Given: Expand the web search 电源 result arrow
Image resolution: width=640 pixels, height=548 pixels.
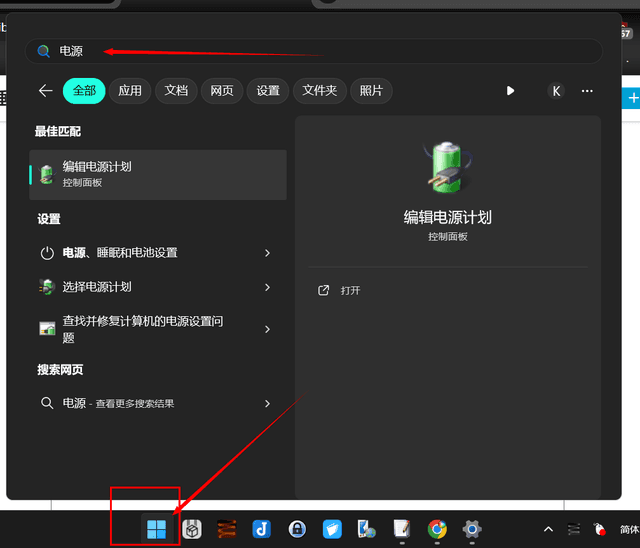Looking at the screenshot, I should tap(267, 403).
